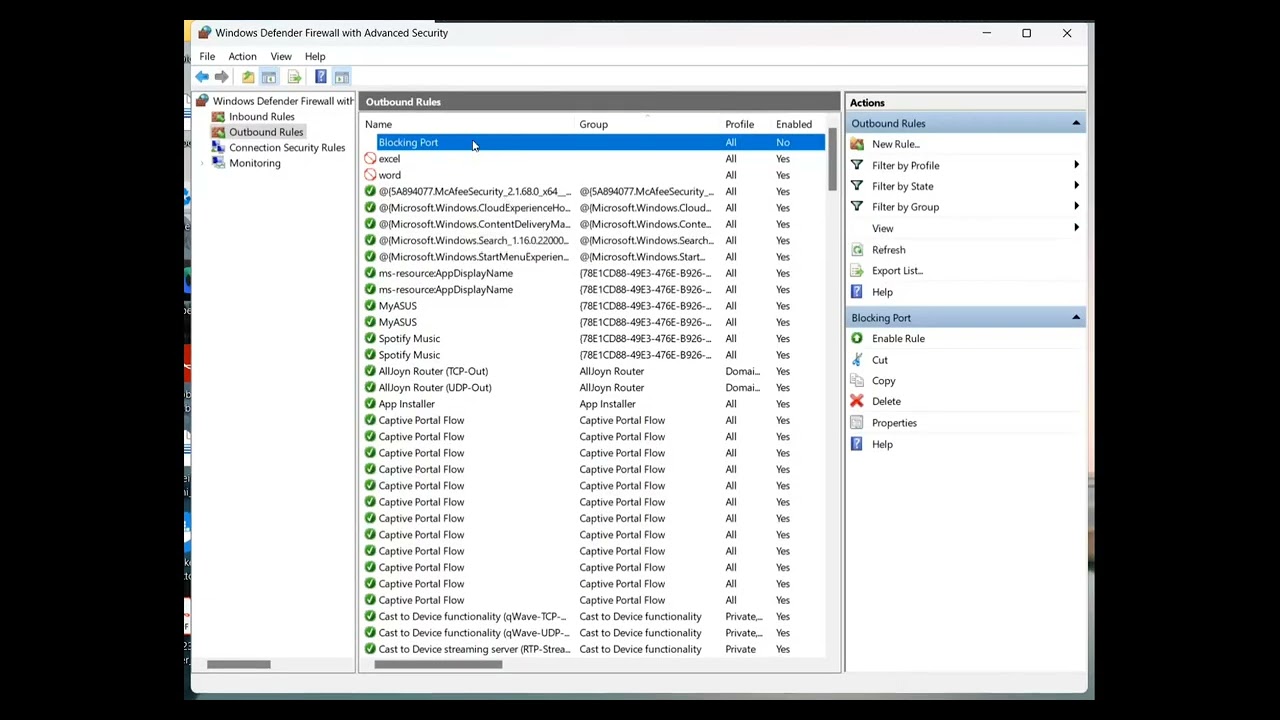Click the Forward arrow toolbar icon
The height and width of the screenshot is (720, 1280).
pyautogui.click(x=221, y=77)
